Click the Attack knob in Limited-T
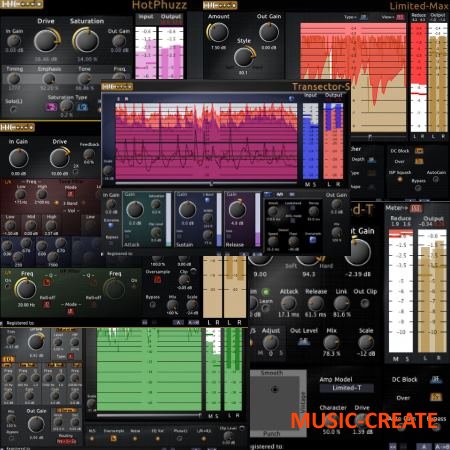 [x=288, y=303]
